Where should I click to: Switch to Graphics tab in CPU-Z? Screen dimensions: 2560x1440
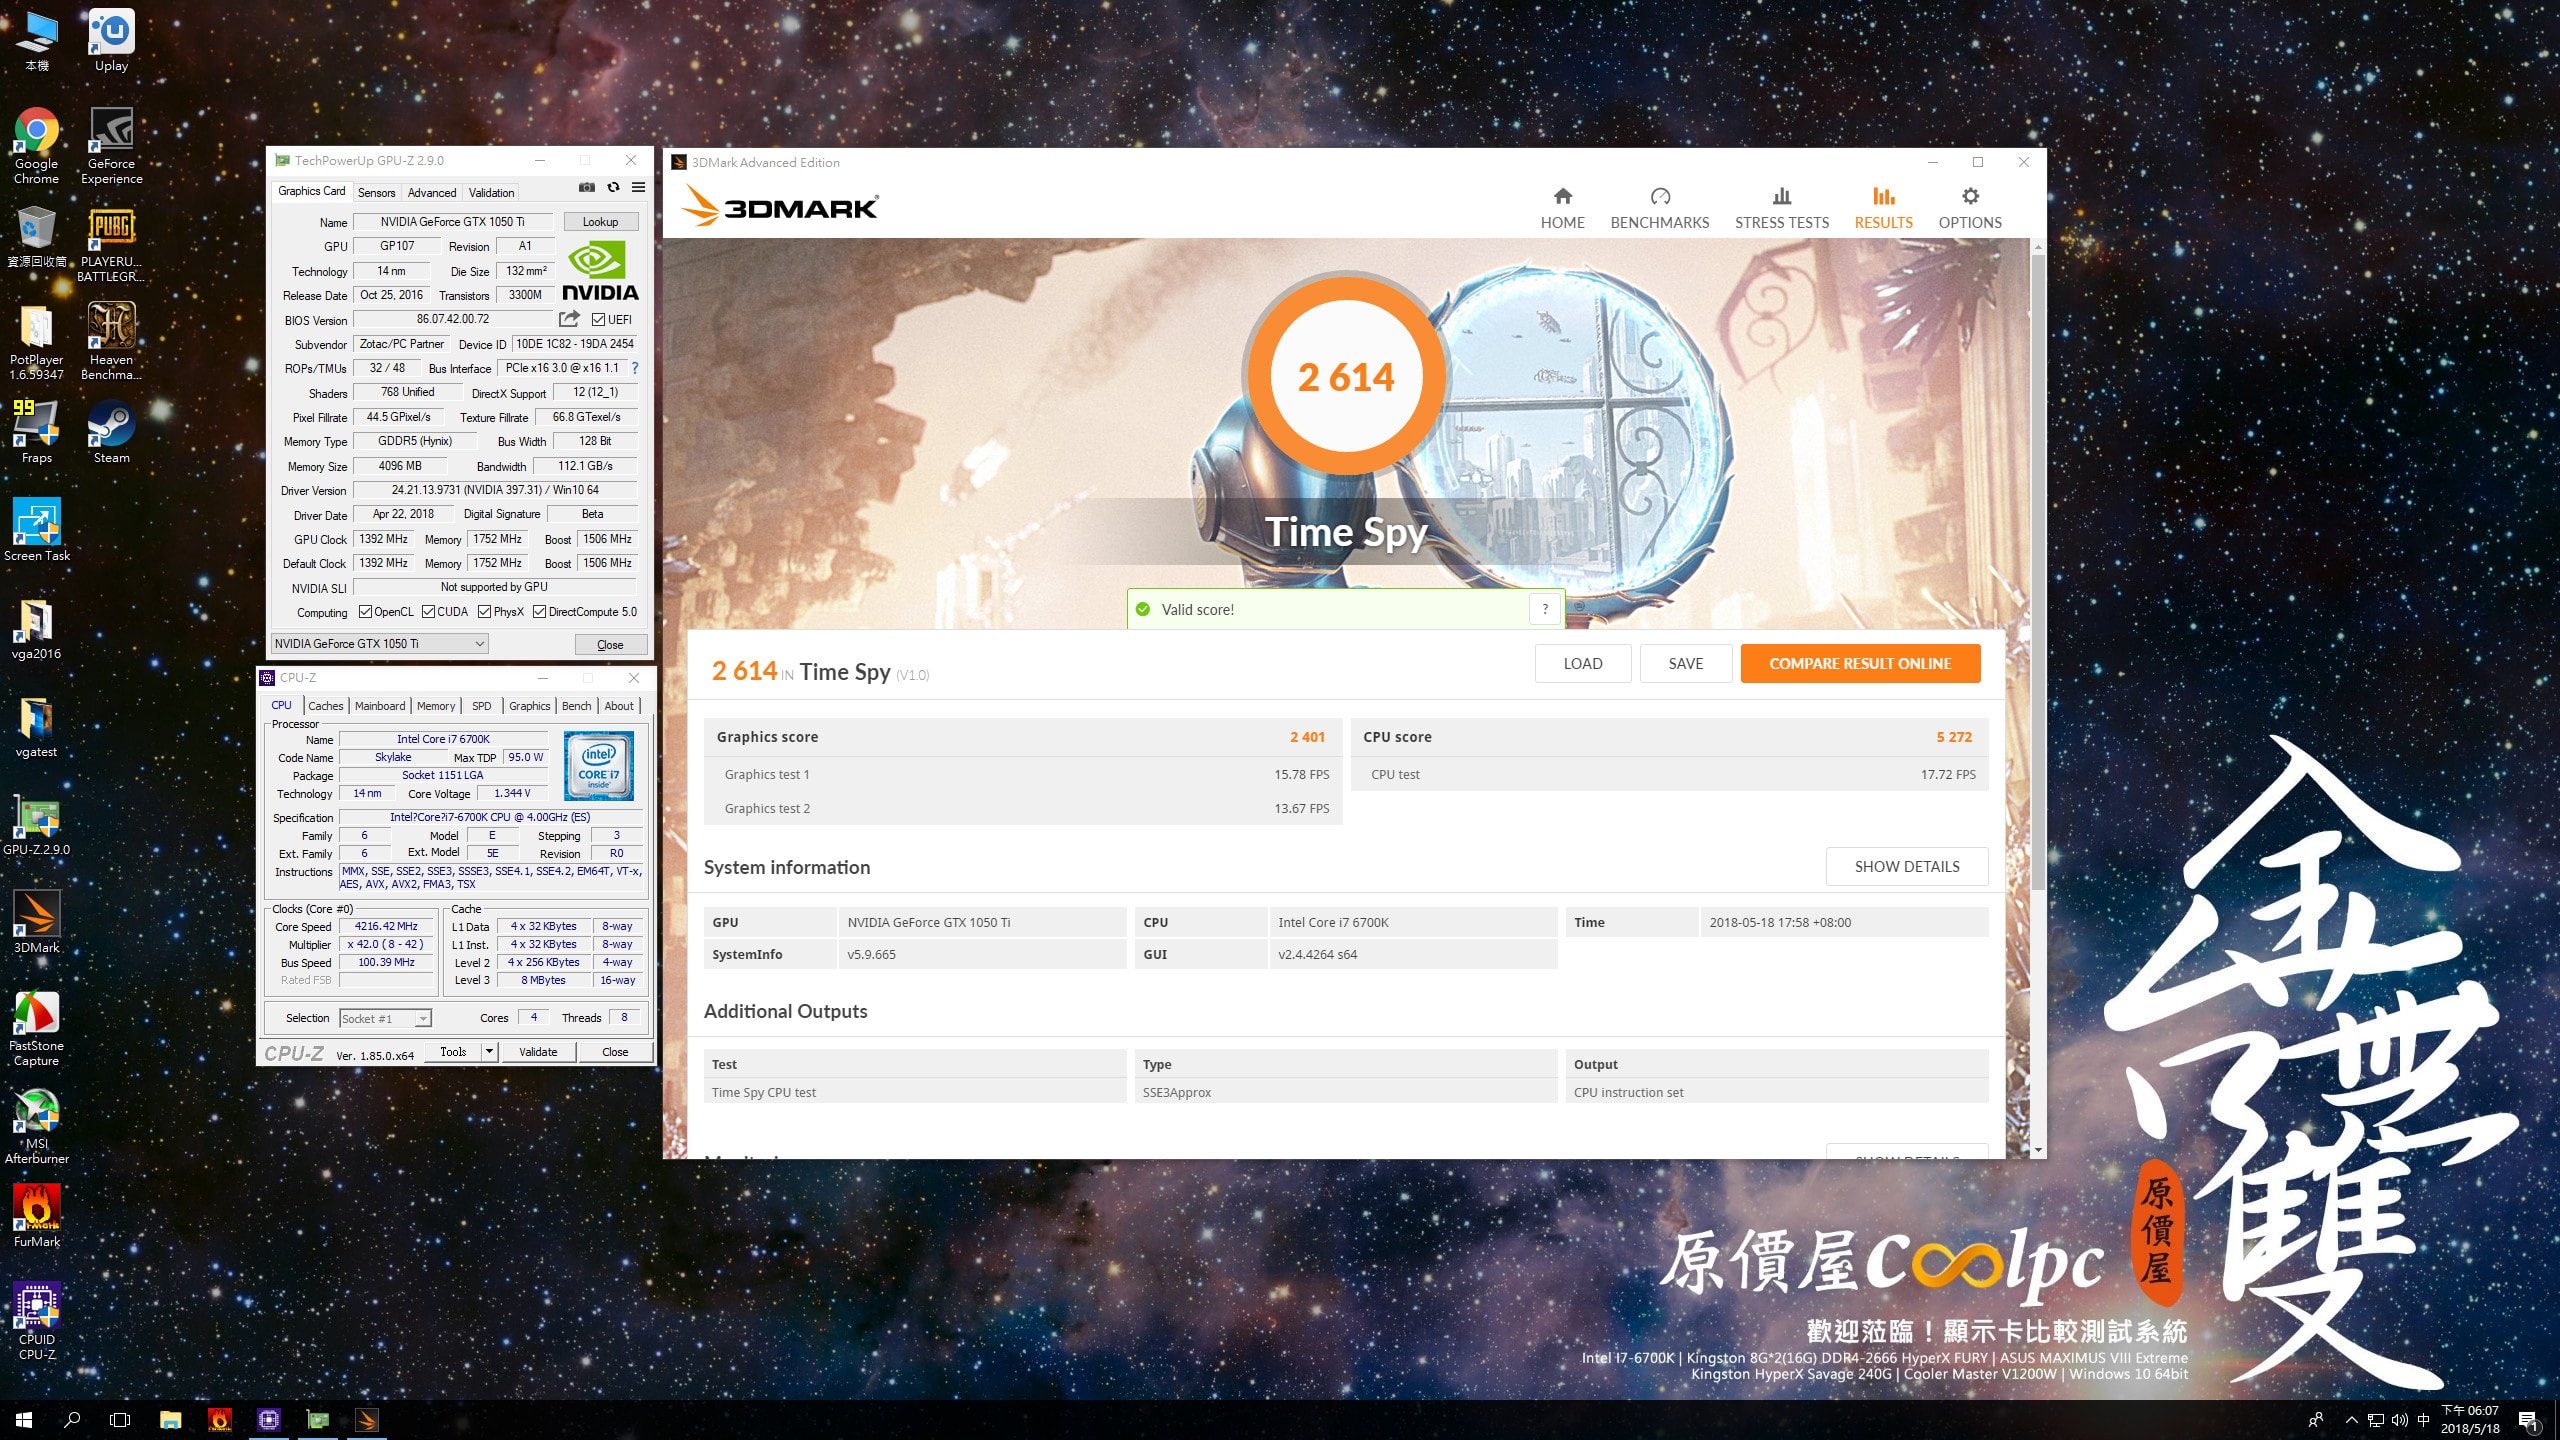[x=529, y=706]
